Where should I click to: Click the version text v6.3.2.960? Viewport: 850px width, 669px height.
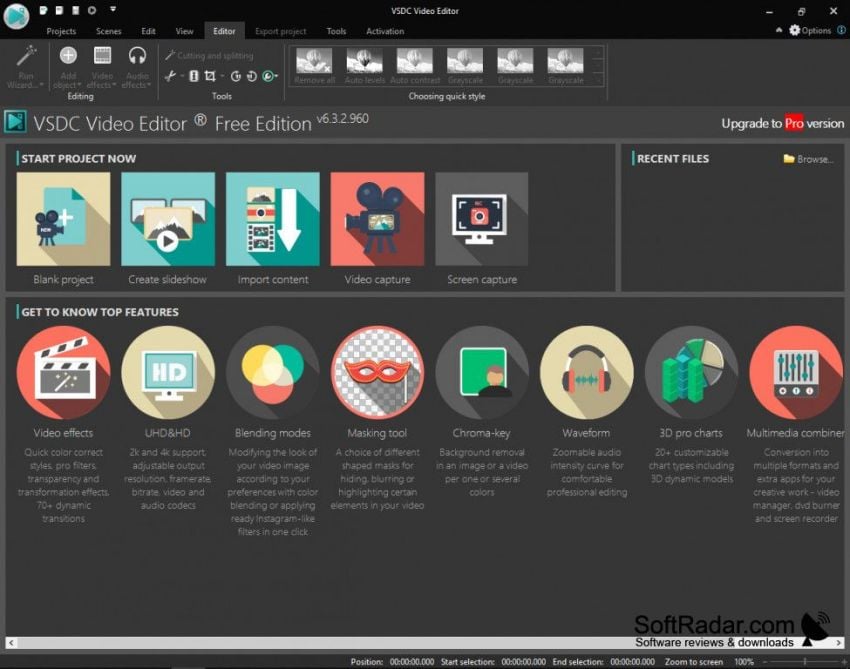click(x=343, y=118)
